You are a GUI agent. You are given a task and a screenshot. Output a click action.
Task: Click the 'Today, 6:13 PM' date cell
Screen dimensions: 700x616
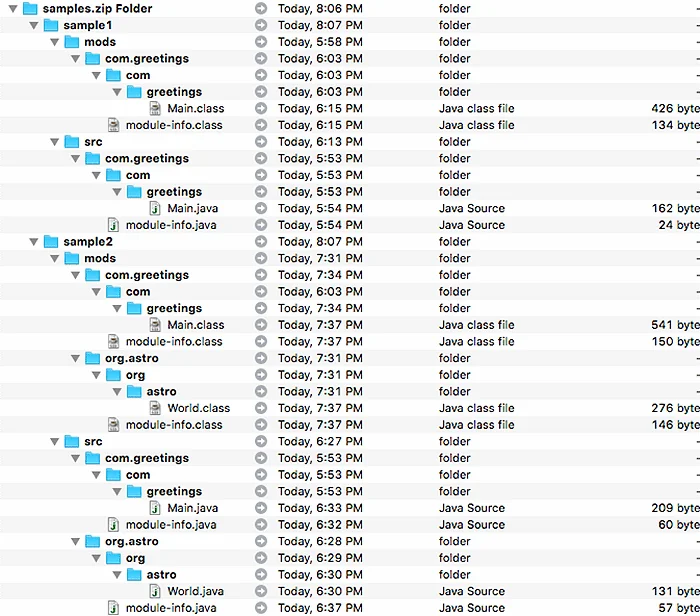click(x=320, y=142)
